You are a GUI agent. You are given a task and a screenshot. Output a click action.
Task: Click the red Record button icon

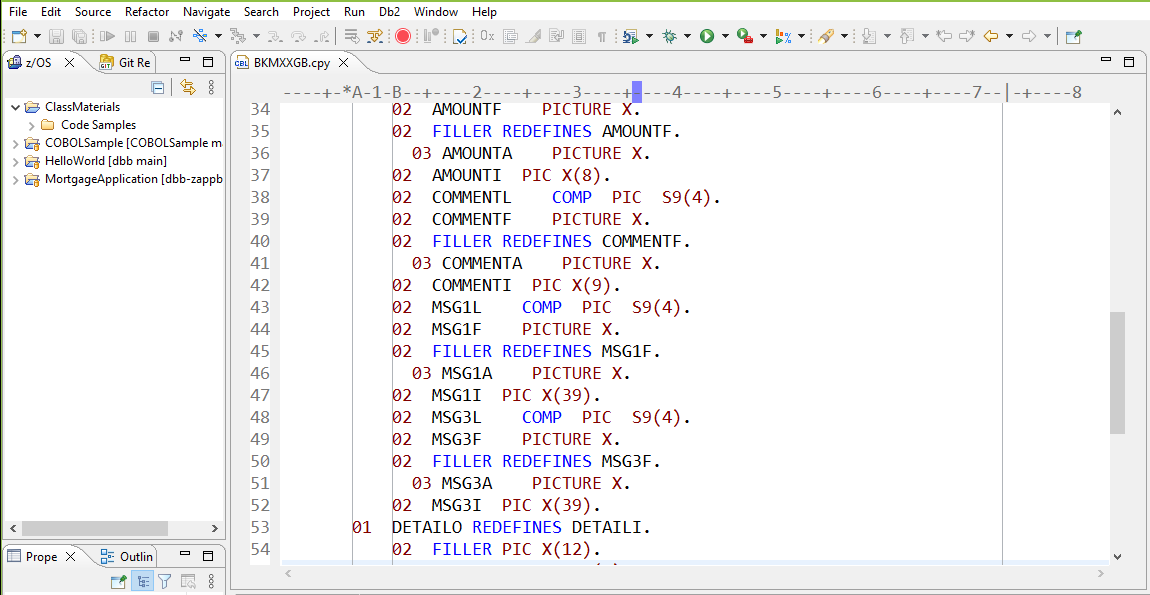(403, 36)
